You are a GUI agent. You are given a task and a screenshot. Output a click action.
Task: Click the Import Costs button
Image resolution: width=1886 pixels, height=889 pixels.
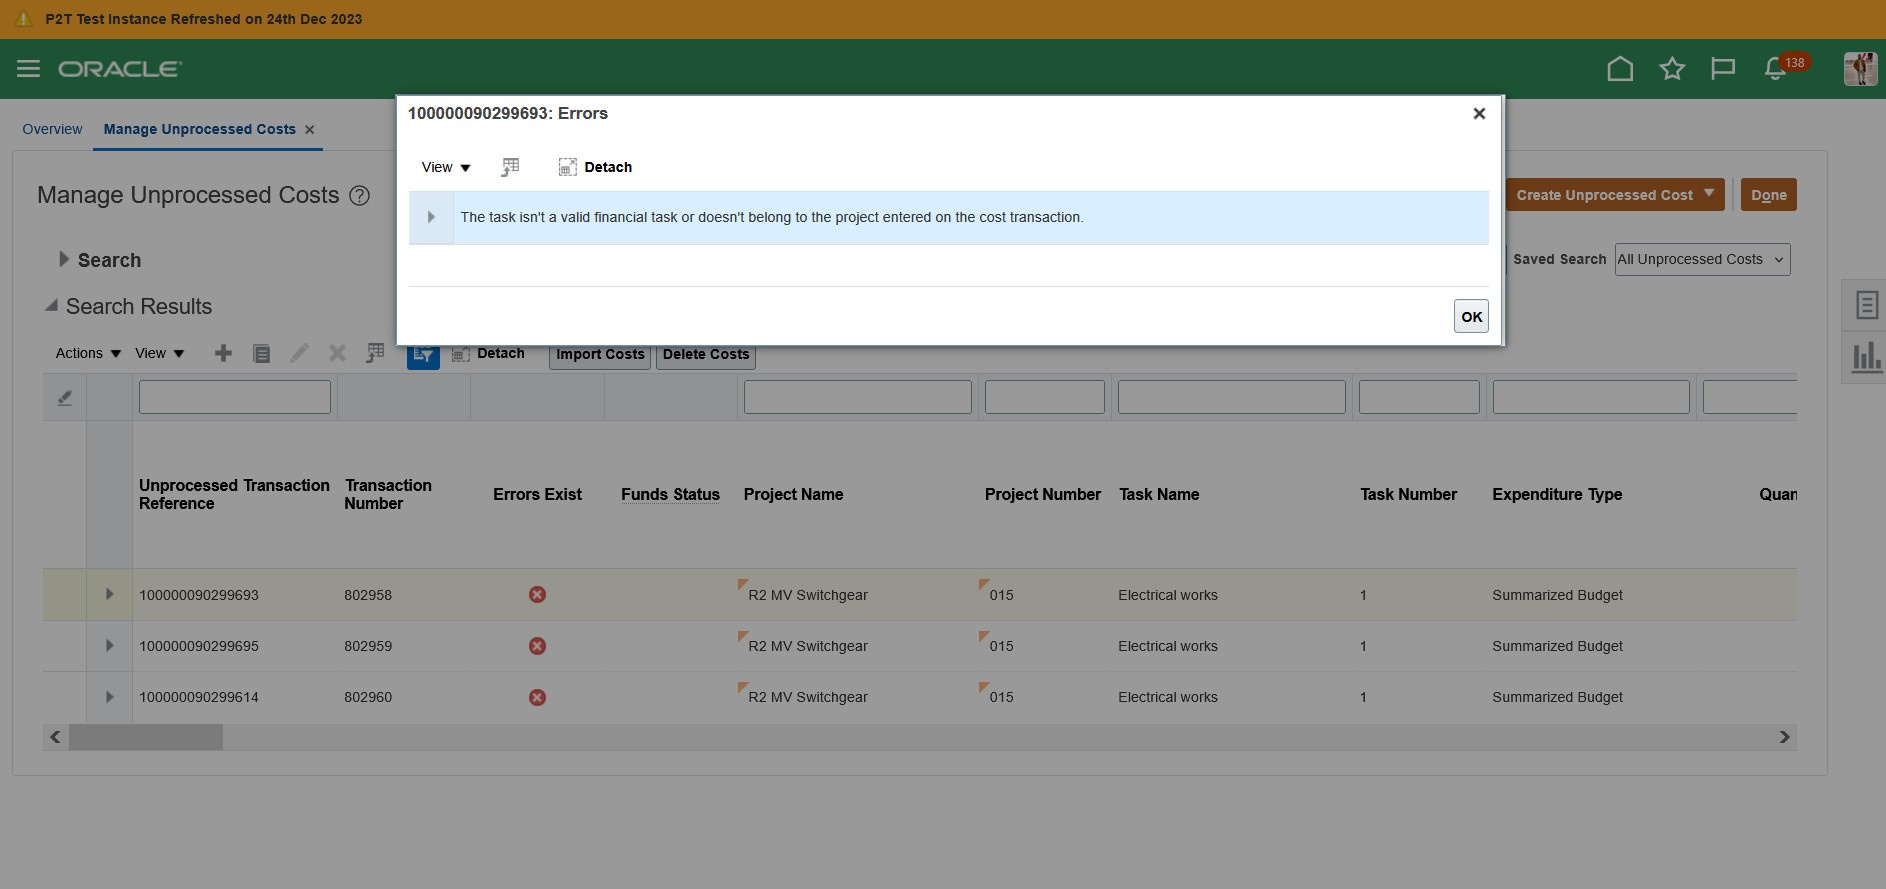(x=600, y=355)
